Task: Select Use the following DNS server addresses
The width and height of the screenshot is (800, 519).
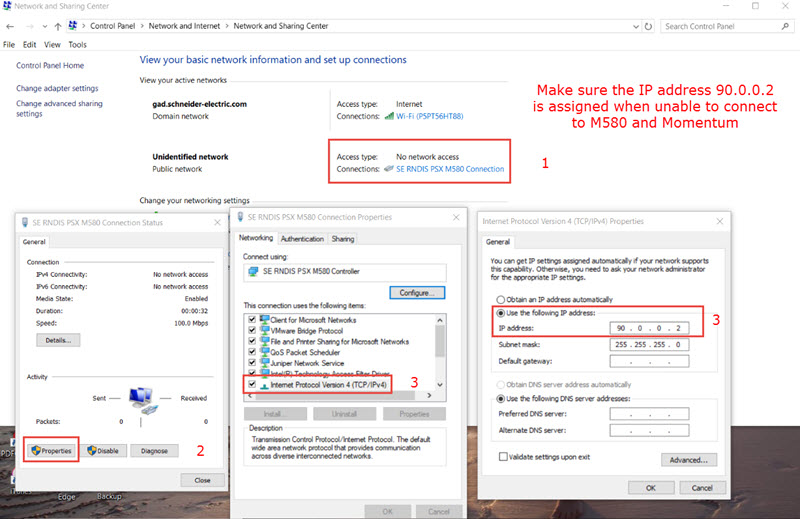Action: tap(501, 399)
